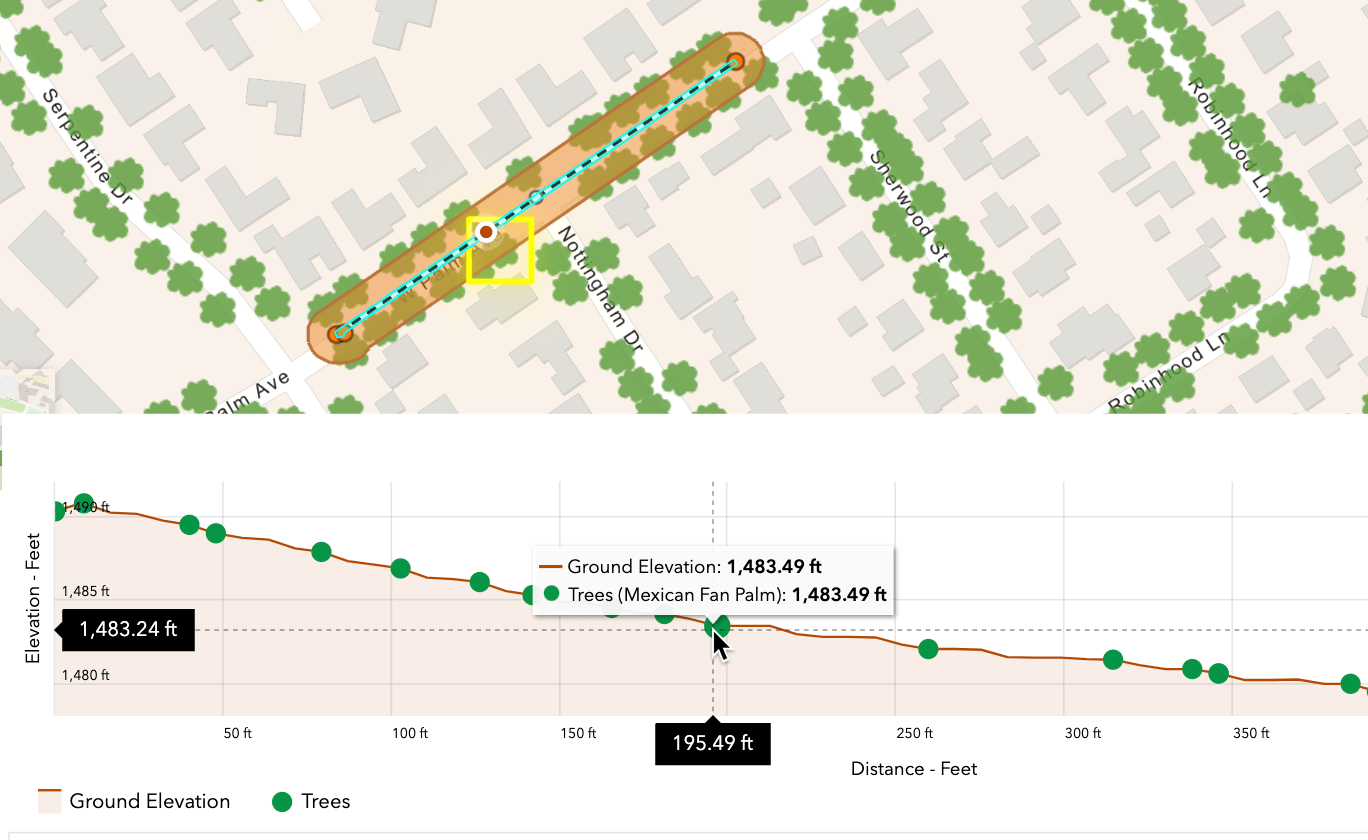Toggle the Ground Elevation legend item

coord(135,802)
